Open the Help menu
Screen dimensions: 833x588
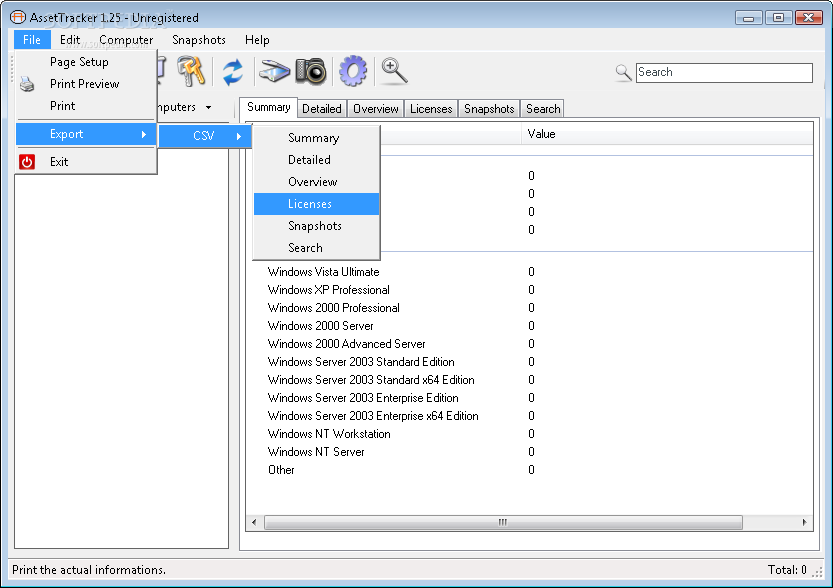coord(257,40)
